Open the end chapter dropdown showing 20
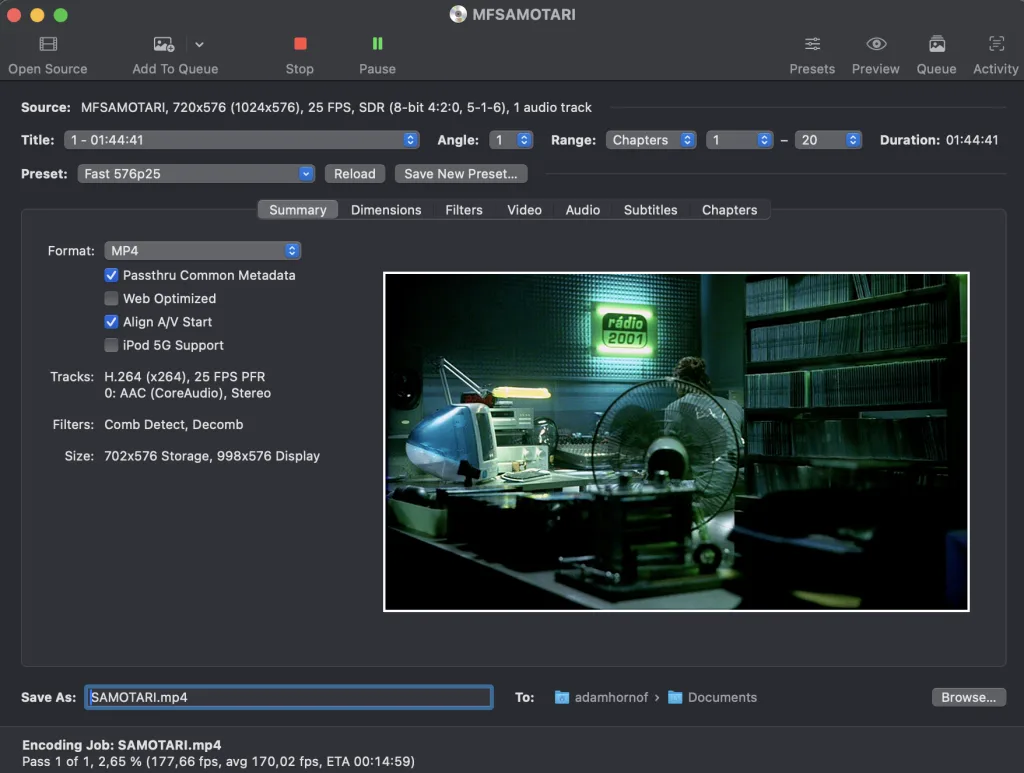The height and width of the screenshot is (773, 1024). [x=828, y=140]
